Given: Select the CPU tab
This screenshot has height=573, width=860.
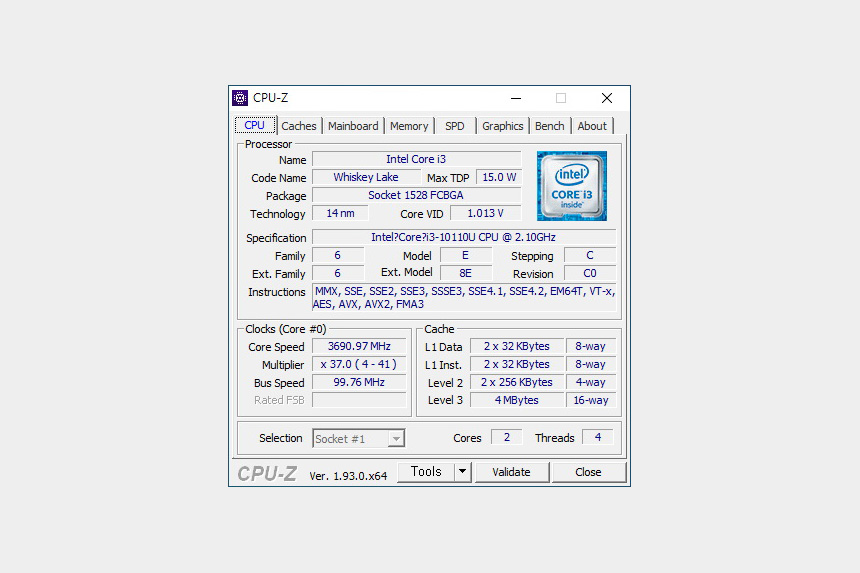Looking at the screenshot, I should (255, 125).
